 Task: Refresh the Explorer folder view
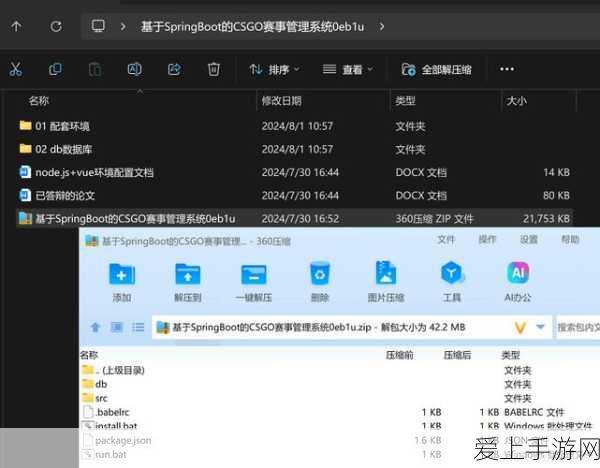point(56,26)
